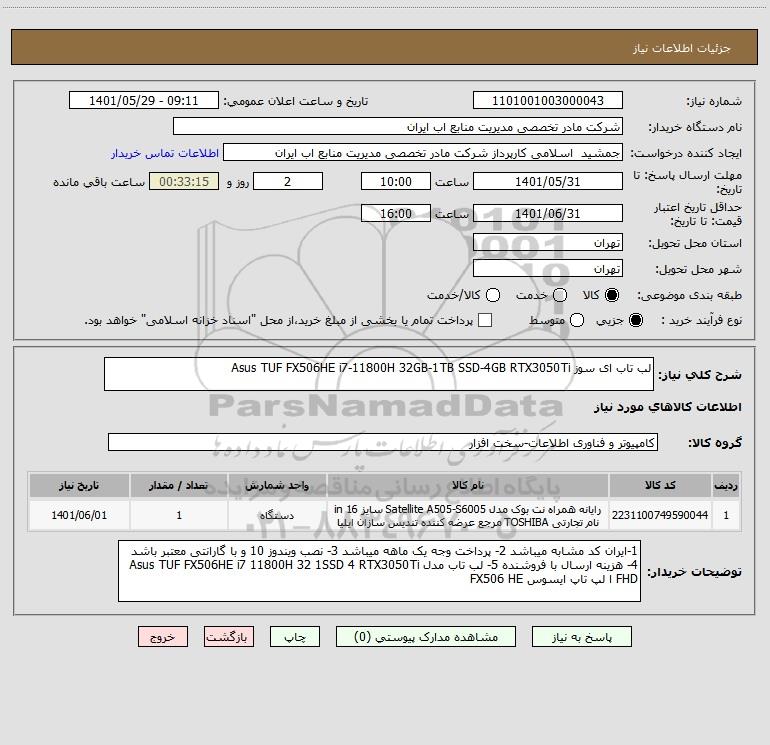This screenshot has width=770, height=745.
Task: Click the شهر محل تحویل field
Action: pyautogui.click(x=548, y=269)
